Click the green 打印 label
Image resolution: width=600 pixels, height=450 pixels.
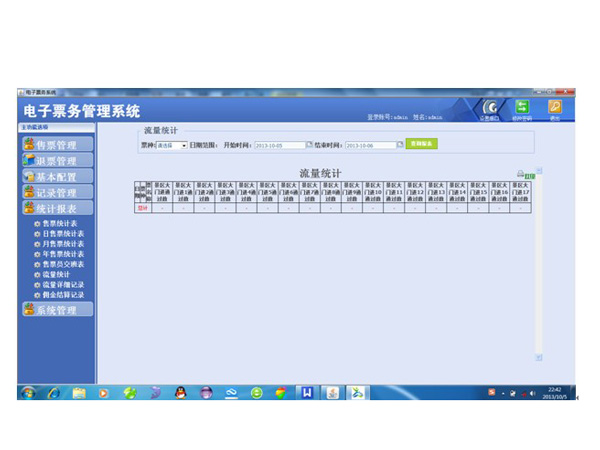[530, 176]
